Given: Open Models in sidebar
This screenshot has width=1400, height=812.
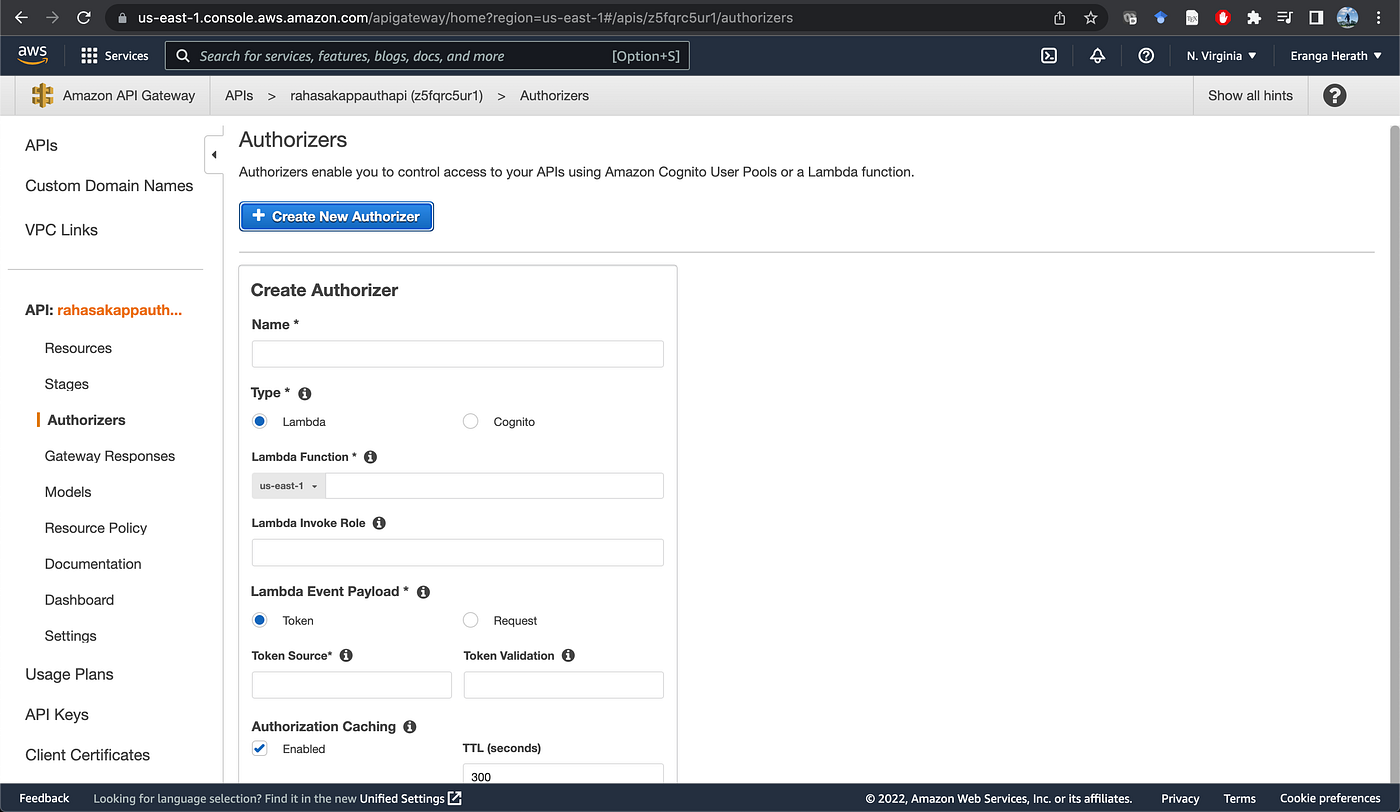Looking at the screenshot, I should click(x=68, y=492).
